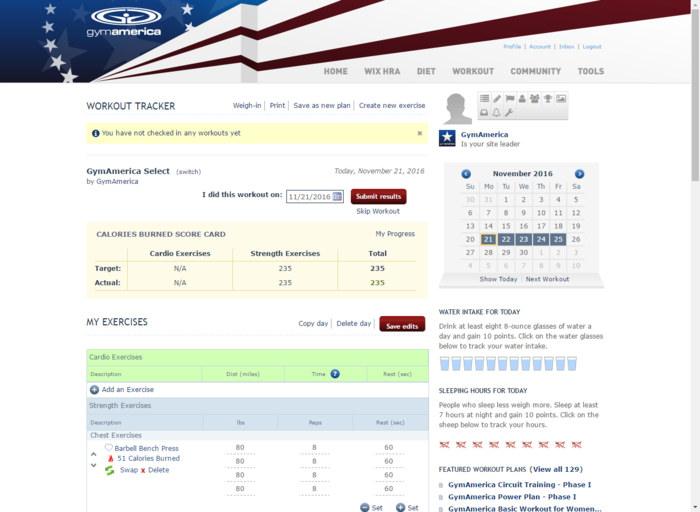
Task: Toggle the seventh sleep sheep icon
Action: (543, 445)
